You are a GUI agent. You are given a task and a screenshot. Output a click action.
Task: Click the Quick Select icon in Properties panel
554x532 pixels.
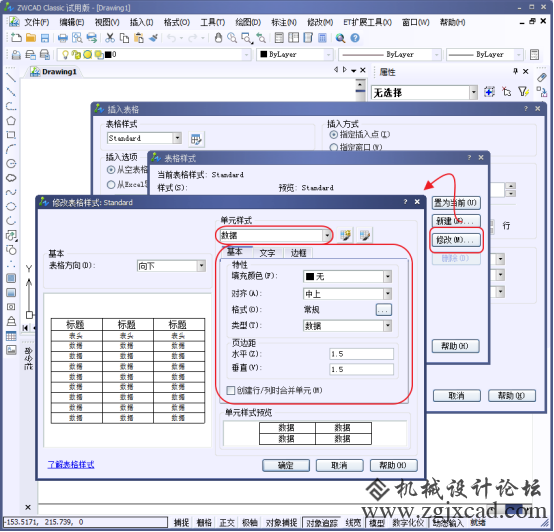click(524, 92)
